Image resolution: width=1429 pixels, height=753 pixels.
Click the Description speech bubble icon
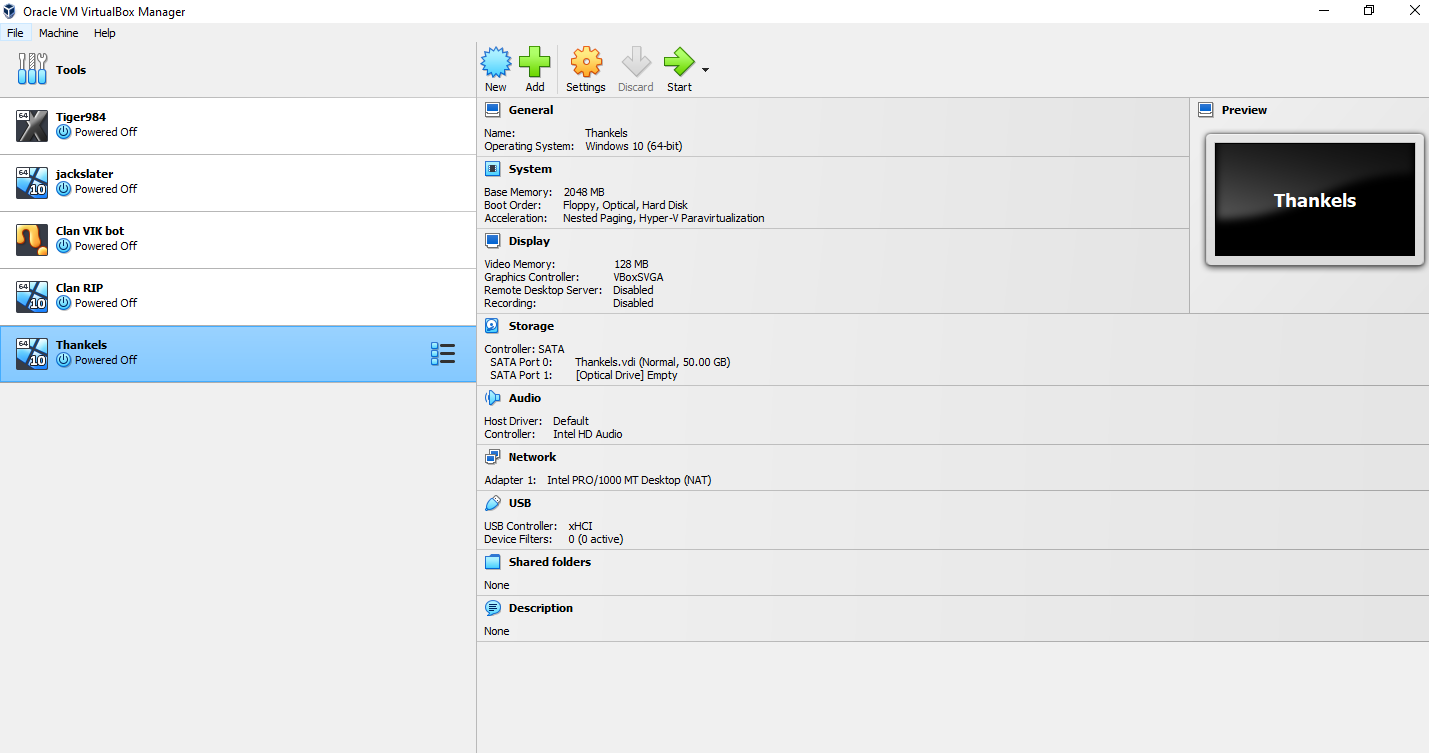[x=492, y=608]
